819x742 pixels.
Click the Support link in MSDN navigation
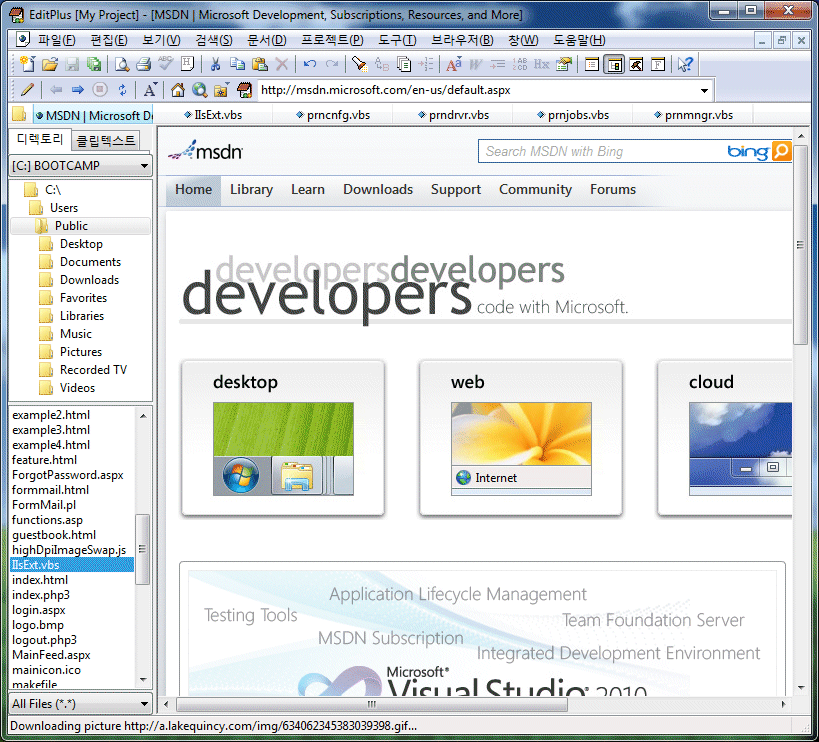pyautogui.click(x=455, y=189)
